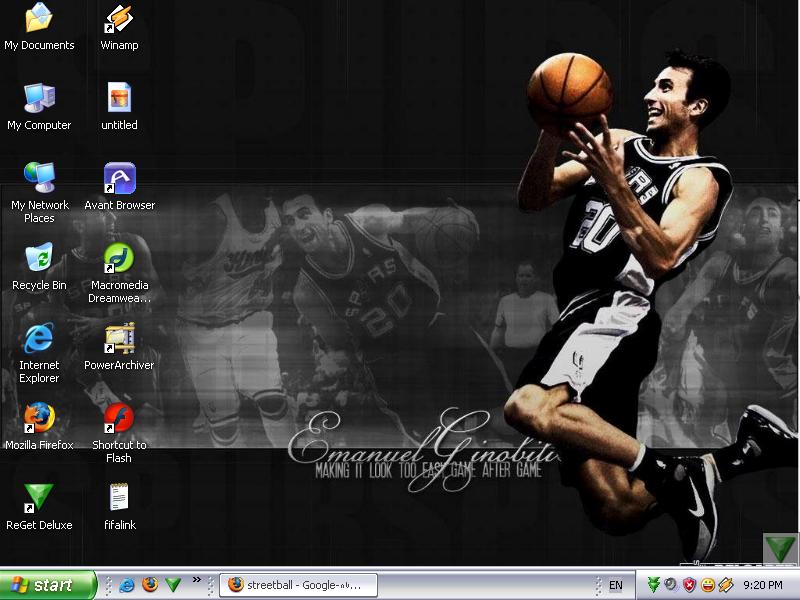Select the Internet Explorer desktop icon

pyautogui.click(x=39, y=353)
